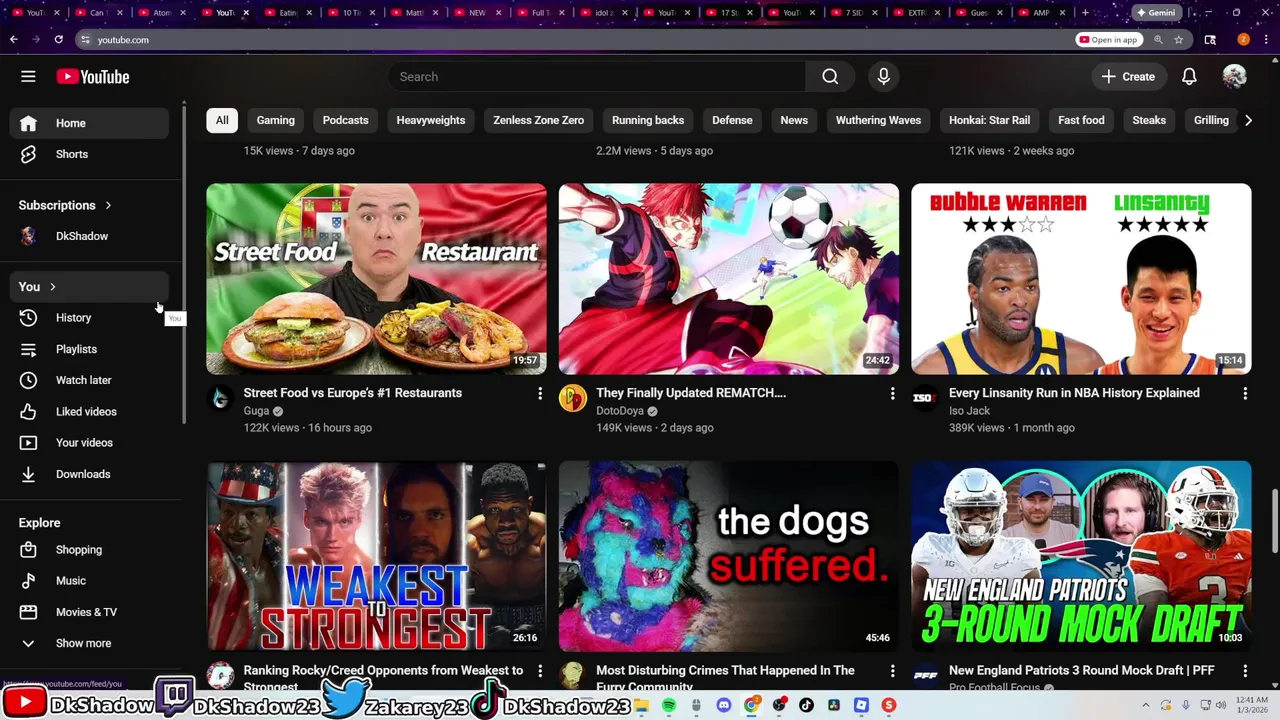Click the Gemini button in the tab bar
Screen dimensions: 1280x720
click(x=1155, y=13)
